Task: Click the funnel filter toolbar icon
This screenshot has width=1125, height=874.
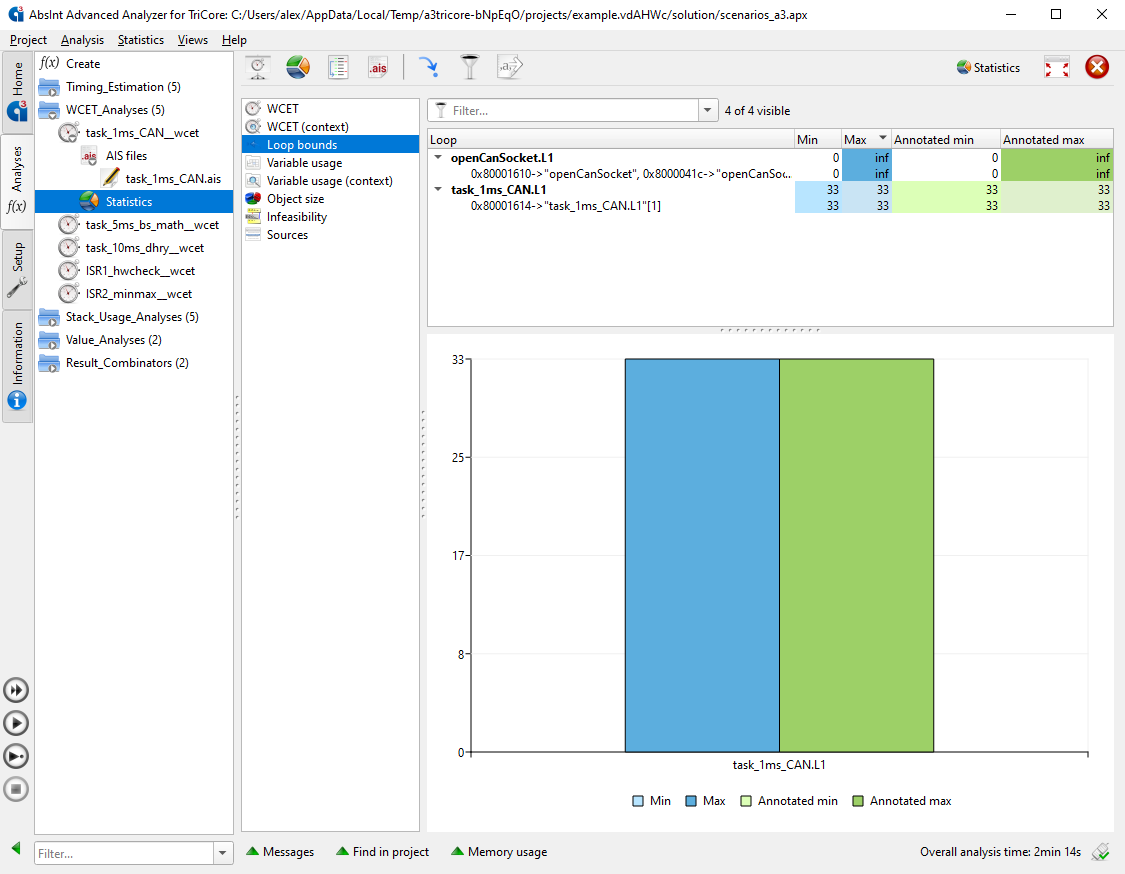Action: 469,67
